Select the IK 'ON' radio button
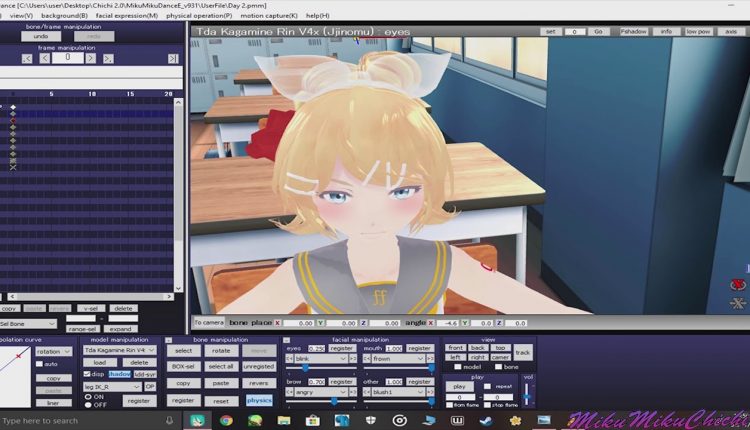The width and height of the screenshot is (750, 430). click(x=88, y=397)
